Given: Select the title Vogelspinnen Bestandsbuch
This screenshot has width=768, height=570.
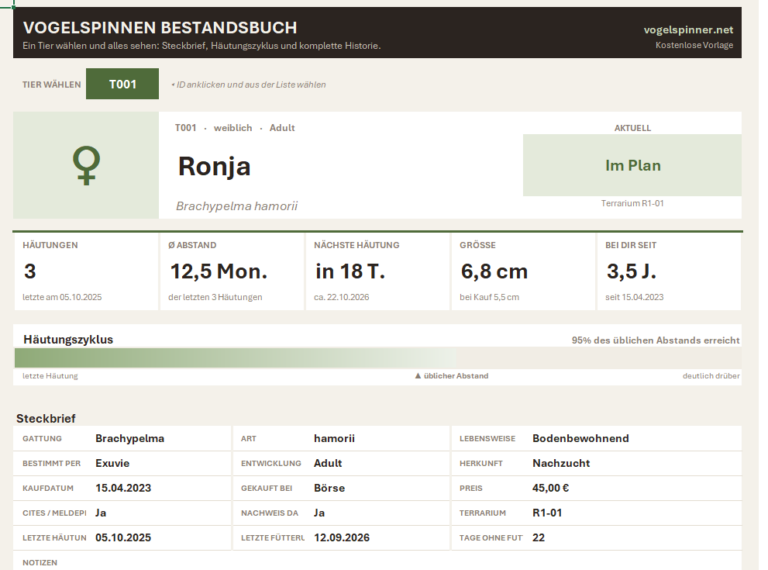Looking at the screenshot, I should click(x=160, y=27).
